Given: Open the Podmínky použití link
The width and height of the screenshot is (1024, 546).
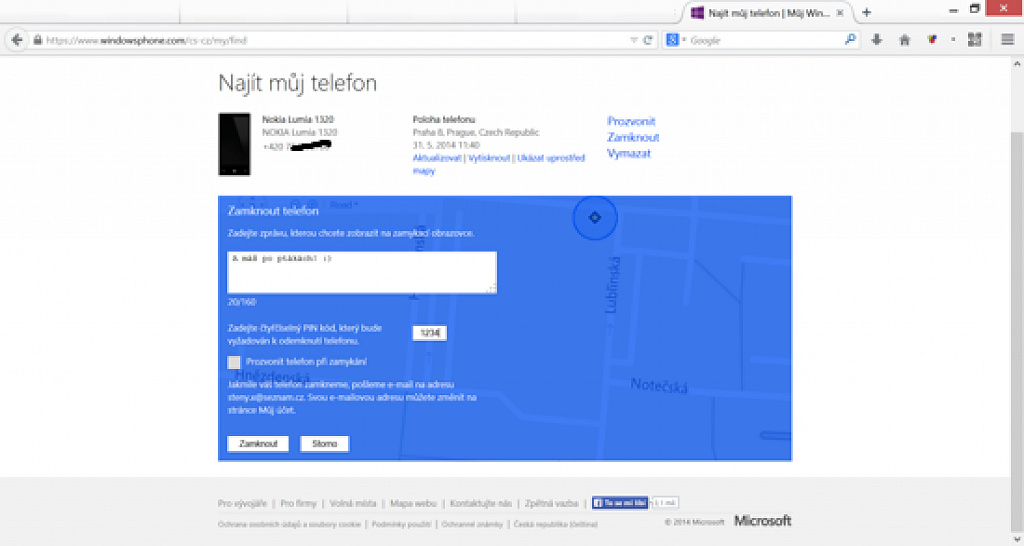Looking at the screenshot, I should 401,524.
